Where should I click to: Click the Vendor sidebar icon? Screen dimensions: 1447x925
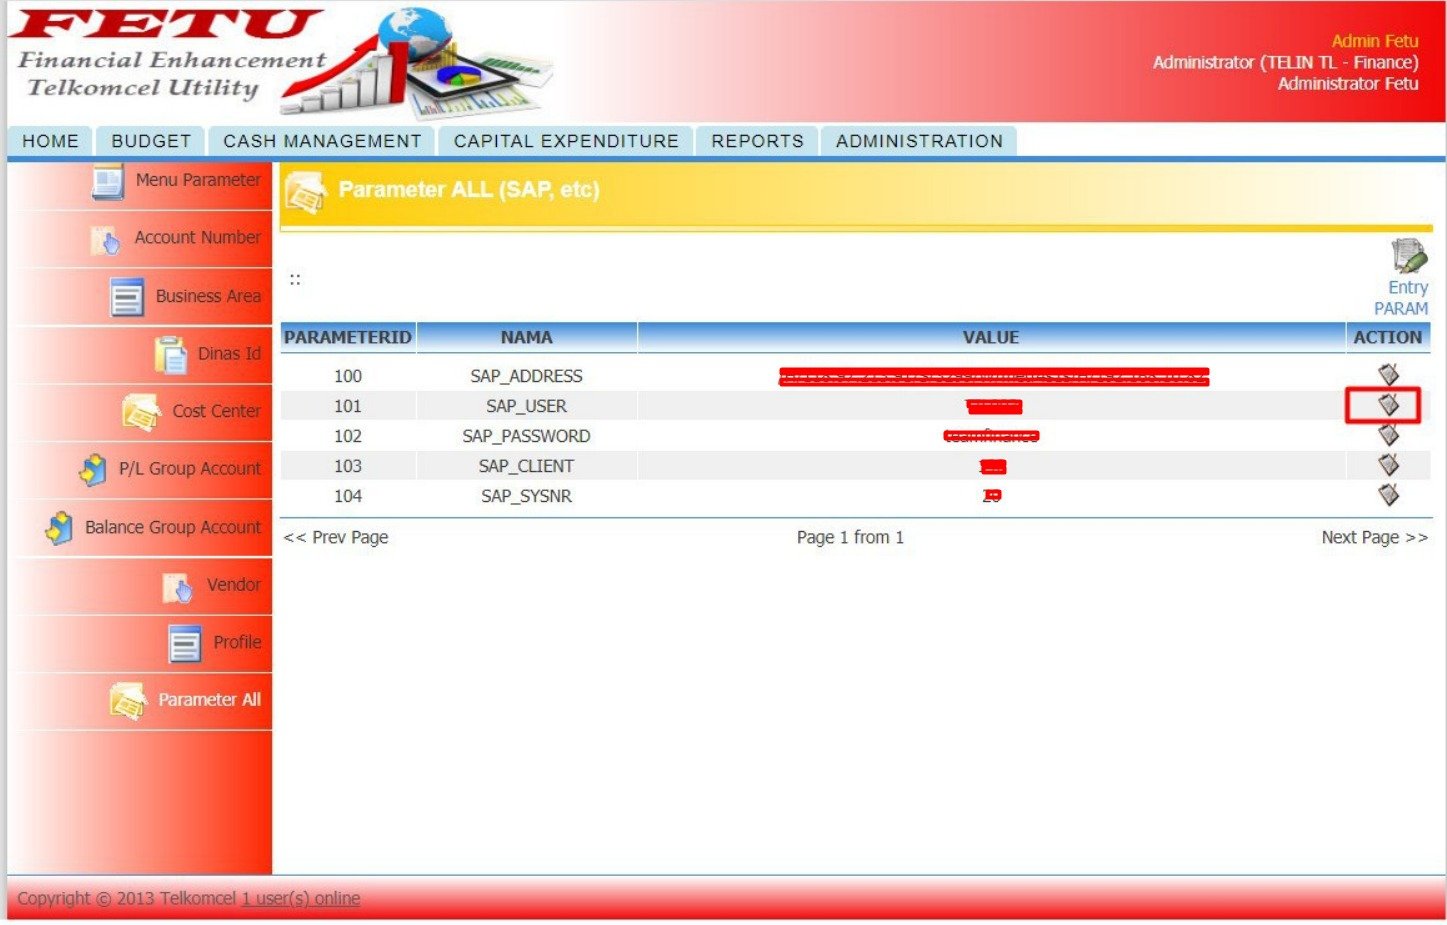tap(177, 587)
